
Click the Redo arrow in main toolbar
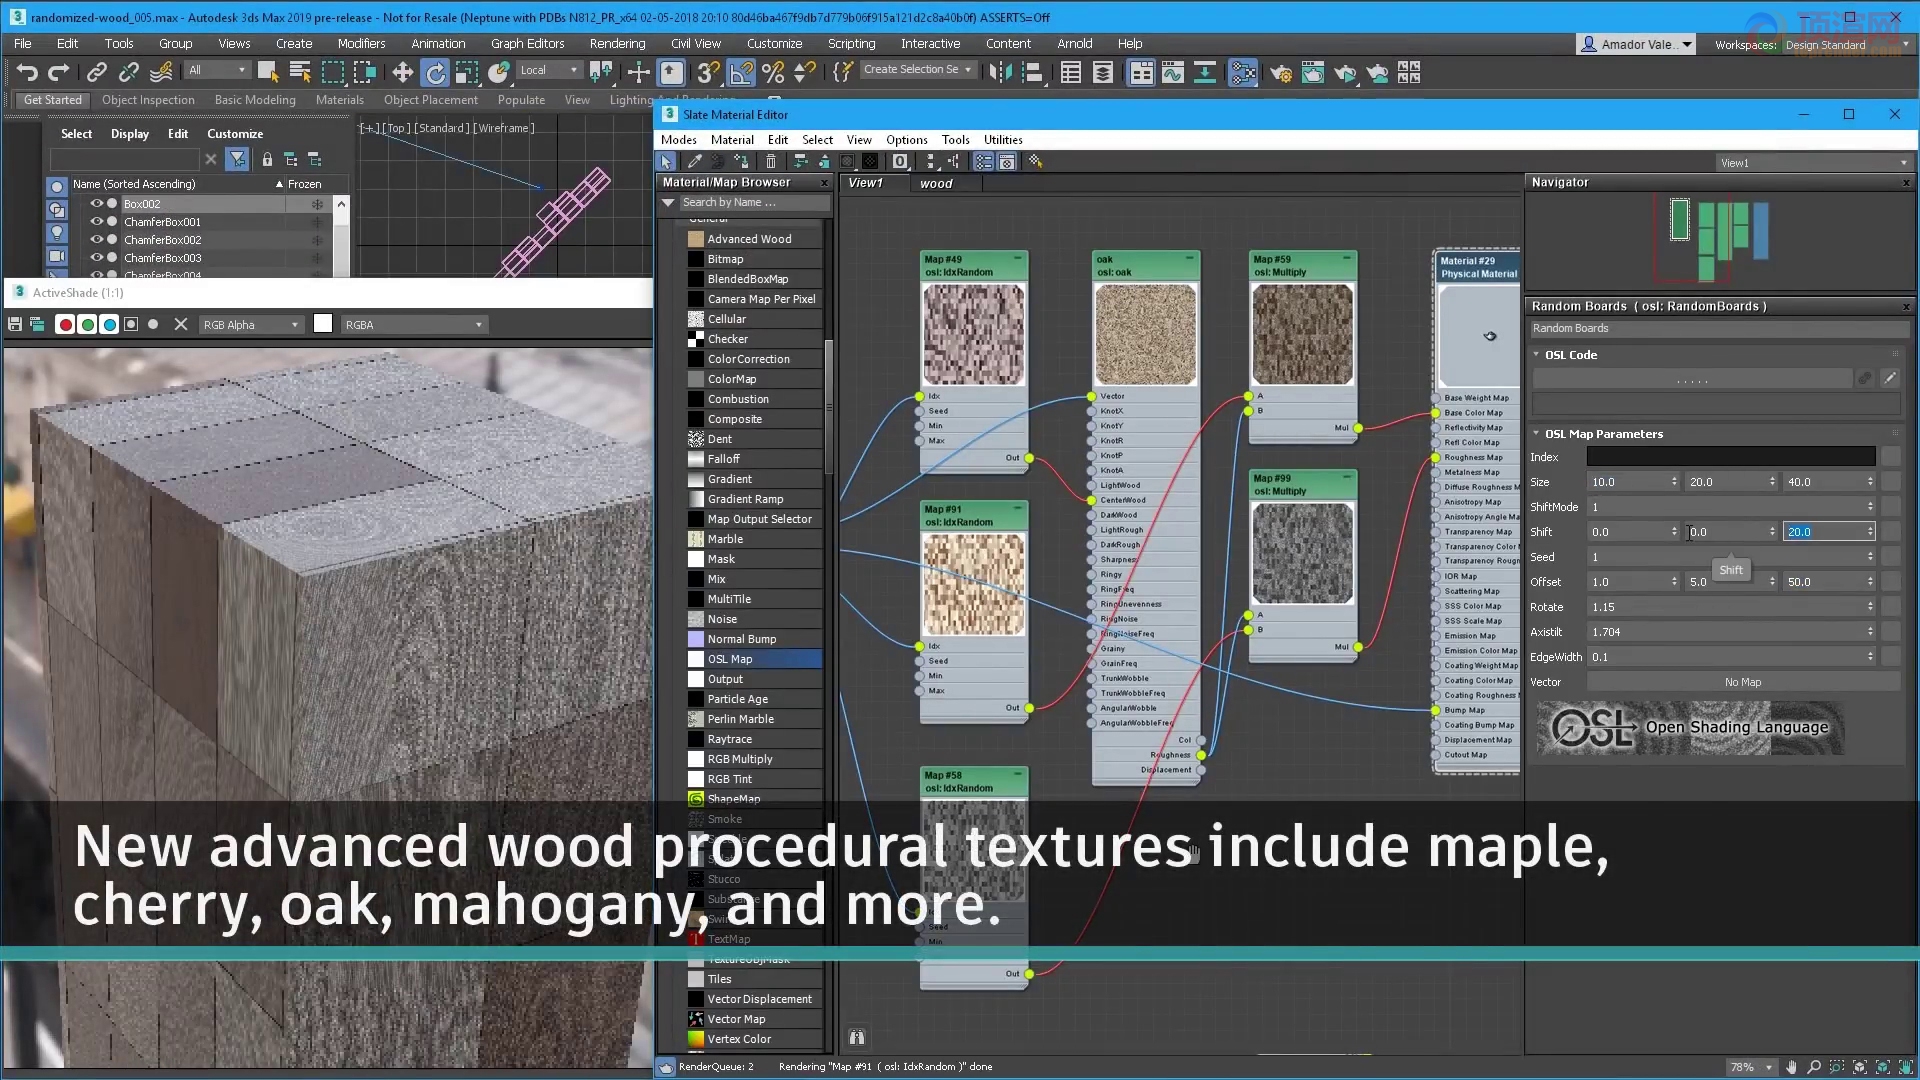[59, 72]
